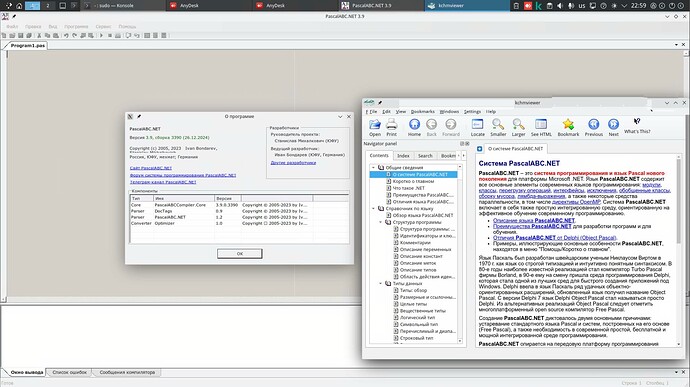
Task: Open the View menu in kchmviewer
Action: 401,111
